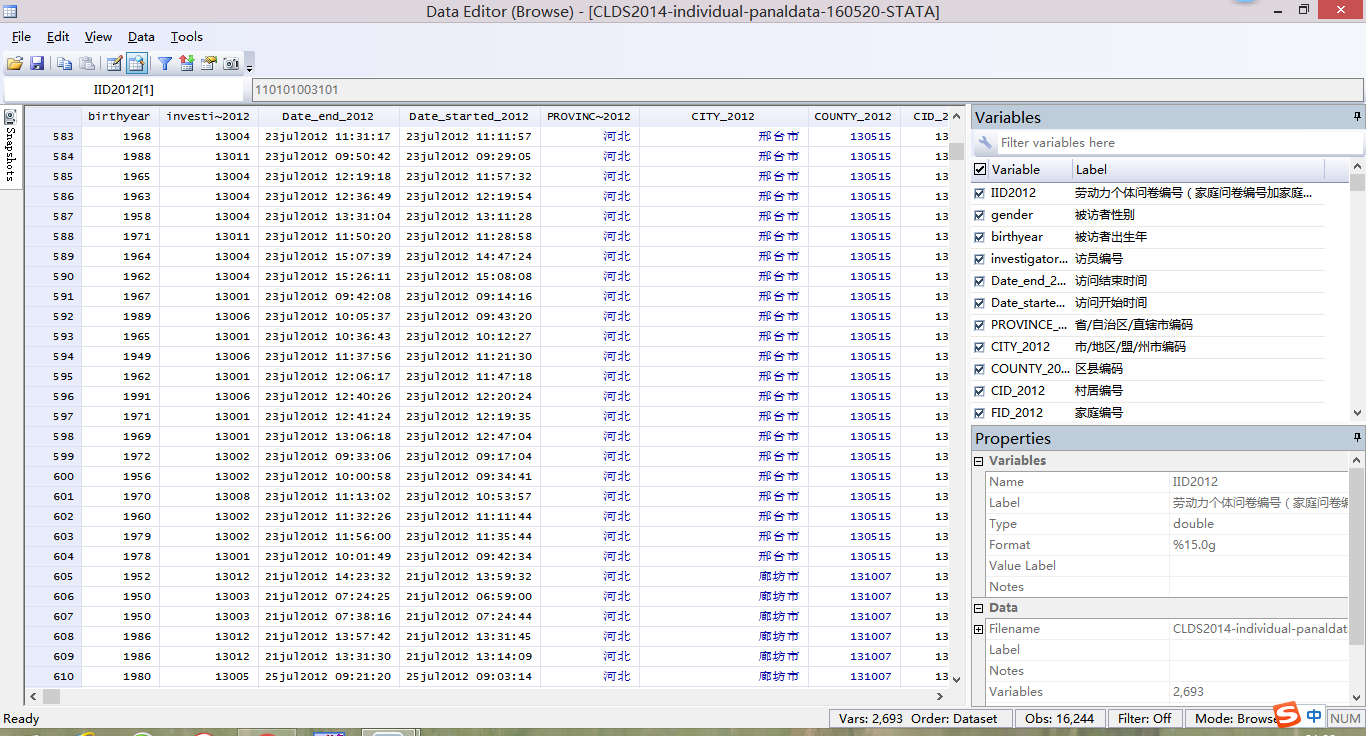Open the Tools menu
1366x736 pixels.
click(186, 37)
